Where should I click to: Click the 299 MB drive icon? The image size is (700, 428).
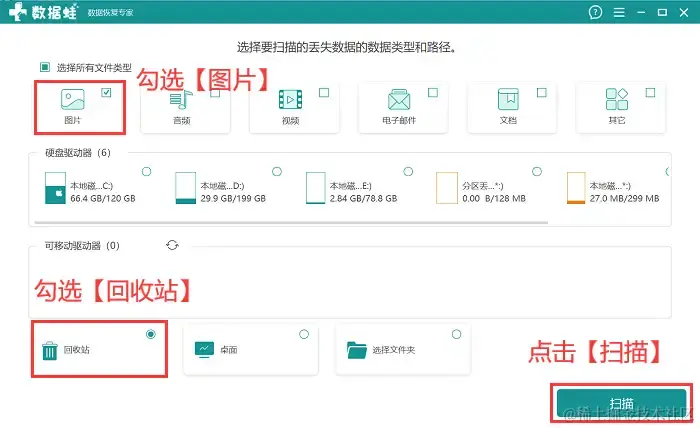click(x=576, y=188)
